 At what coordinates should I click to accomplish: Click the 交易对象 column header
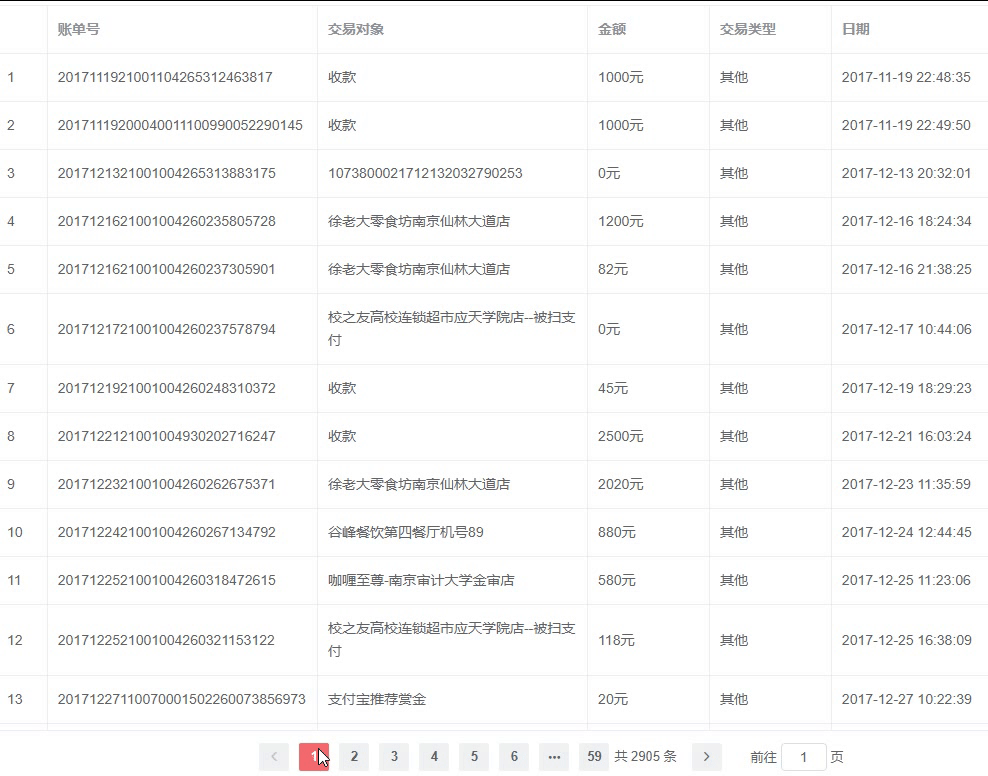click(351, 29)
